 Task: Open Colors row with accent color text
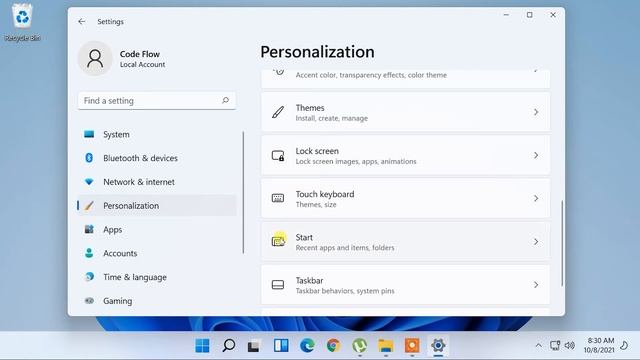coord(405,78)
